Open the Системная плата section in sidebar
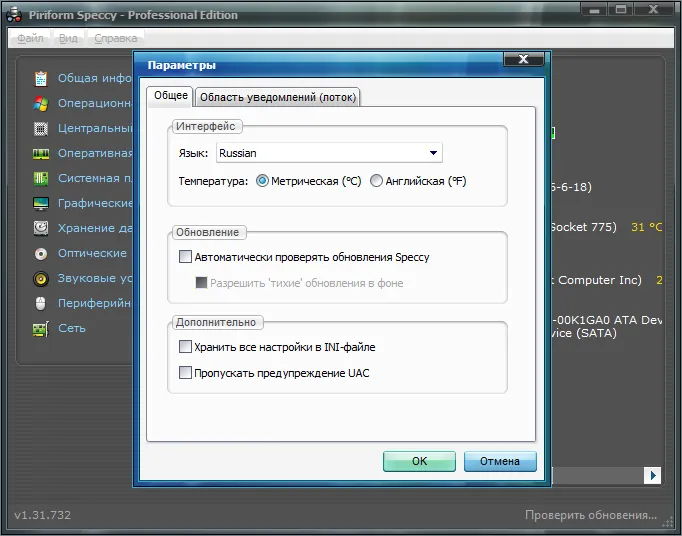Image resolution: width=682 pixels, height=536 pixels. coord(95,178)
